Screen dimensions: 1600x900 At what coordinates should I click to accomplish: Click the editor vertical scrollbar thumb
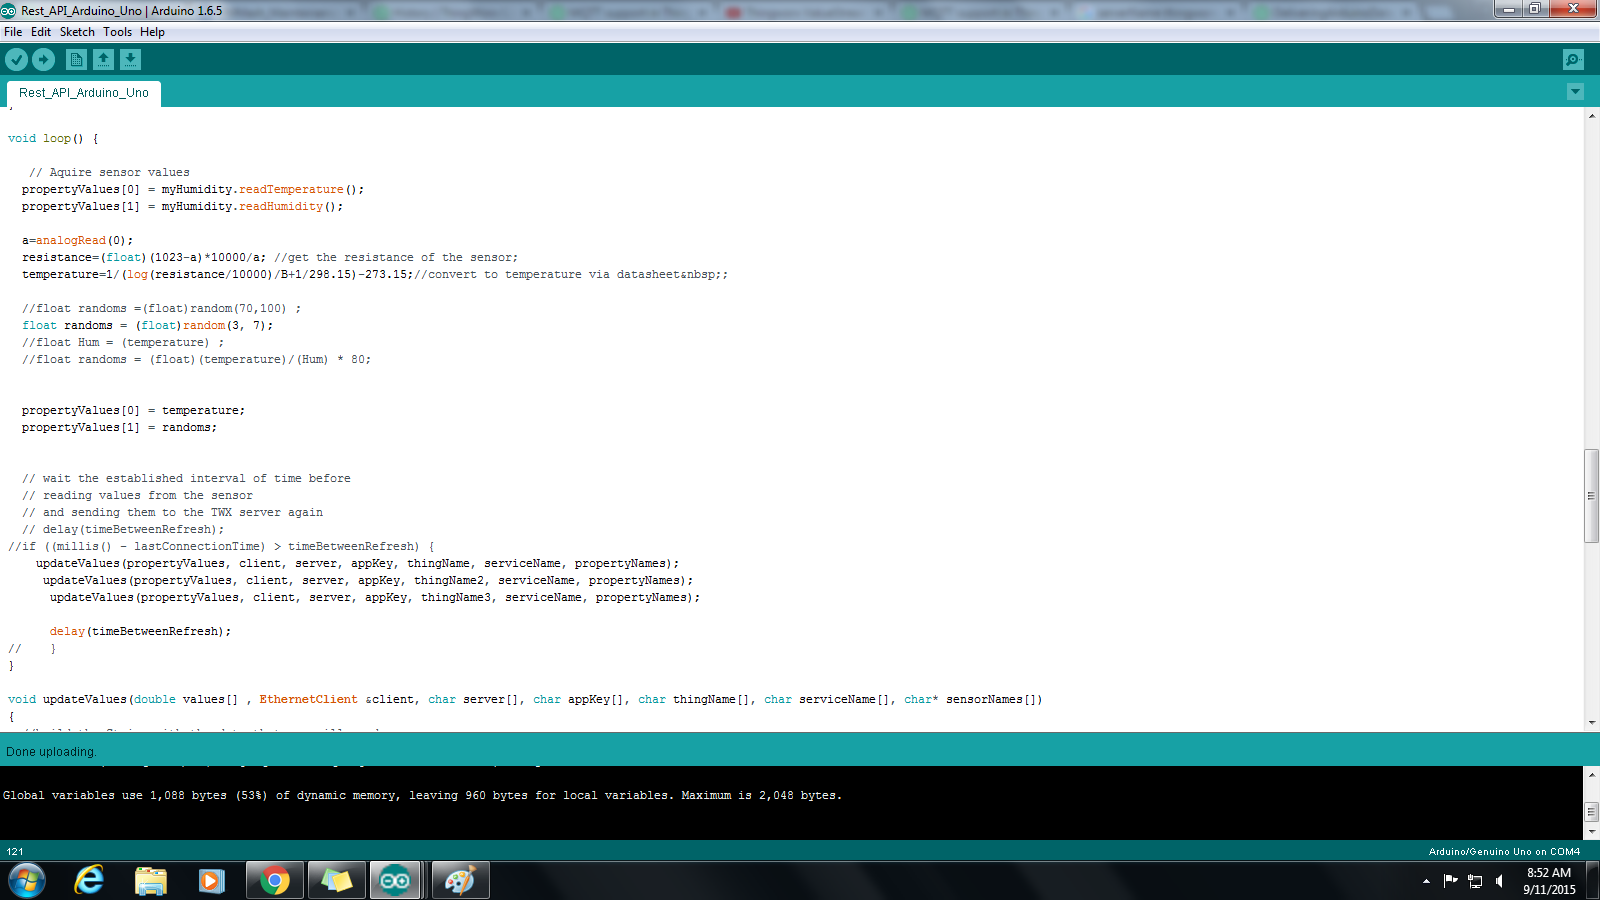tap(1591, 496)
